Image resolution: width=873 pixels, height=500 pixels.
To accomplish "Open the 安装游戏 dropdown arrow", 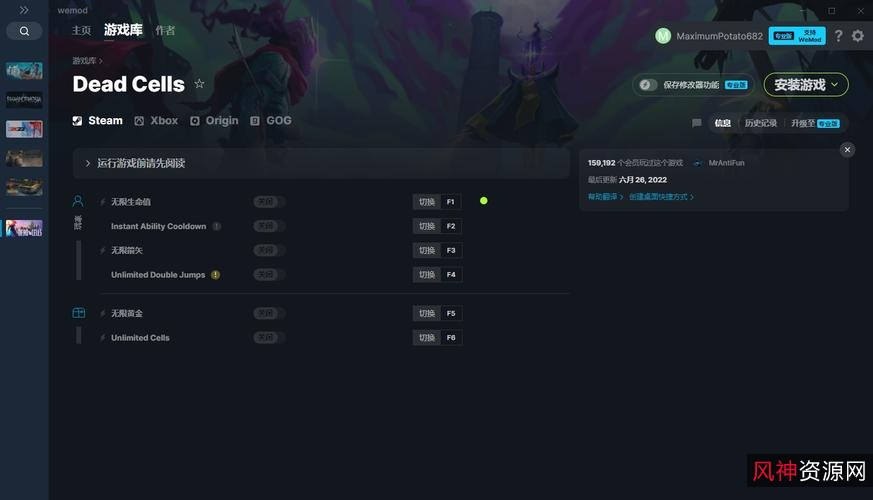I will (x=835, y=85).
